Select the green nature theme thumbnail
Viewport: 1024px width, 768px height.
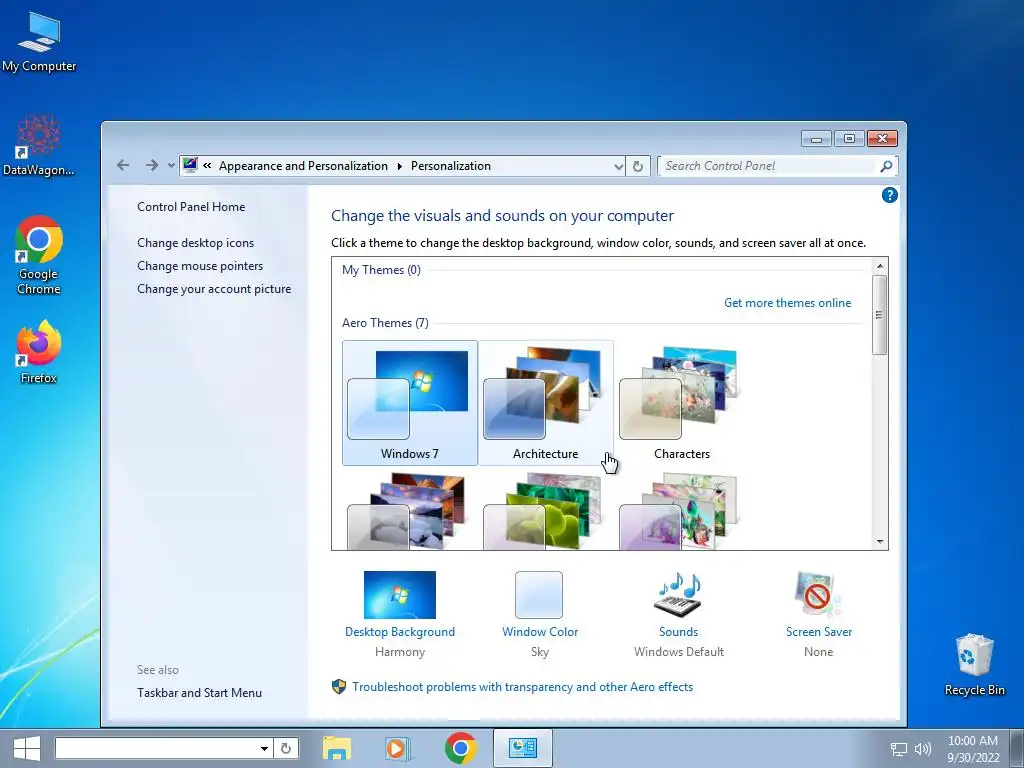545,511
